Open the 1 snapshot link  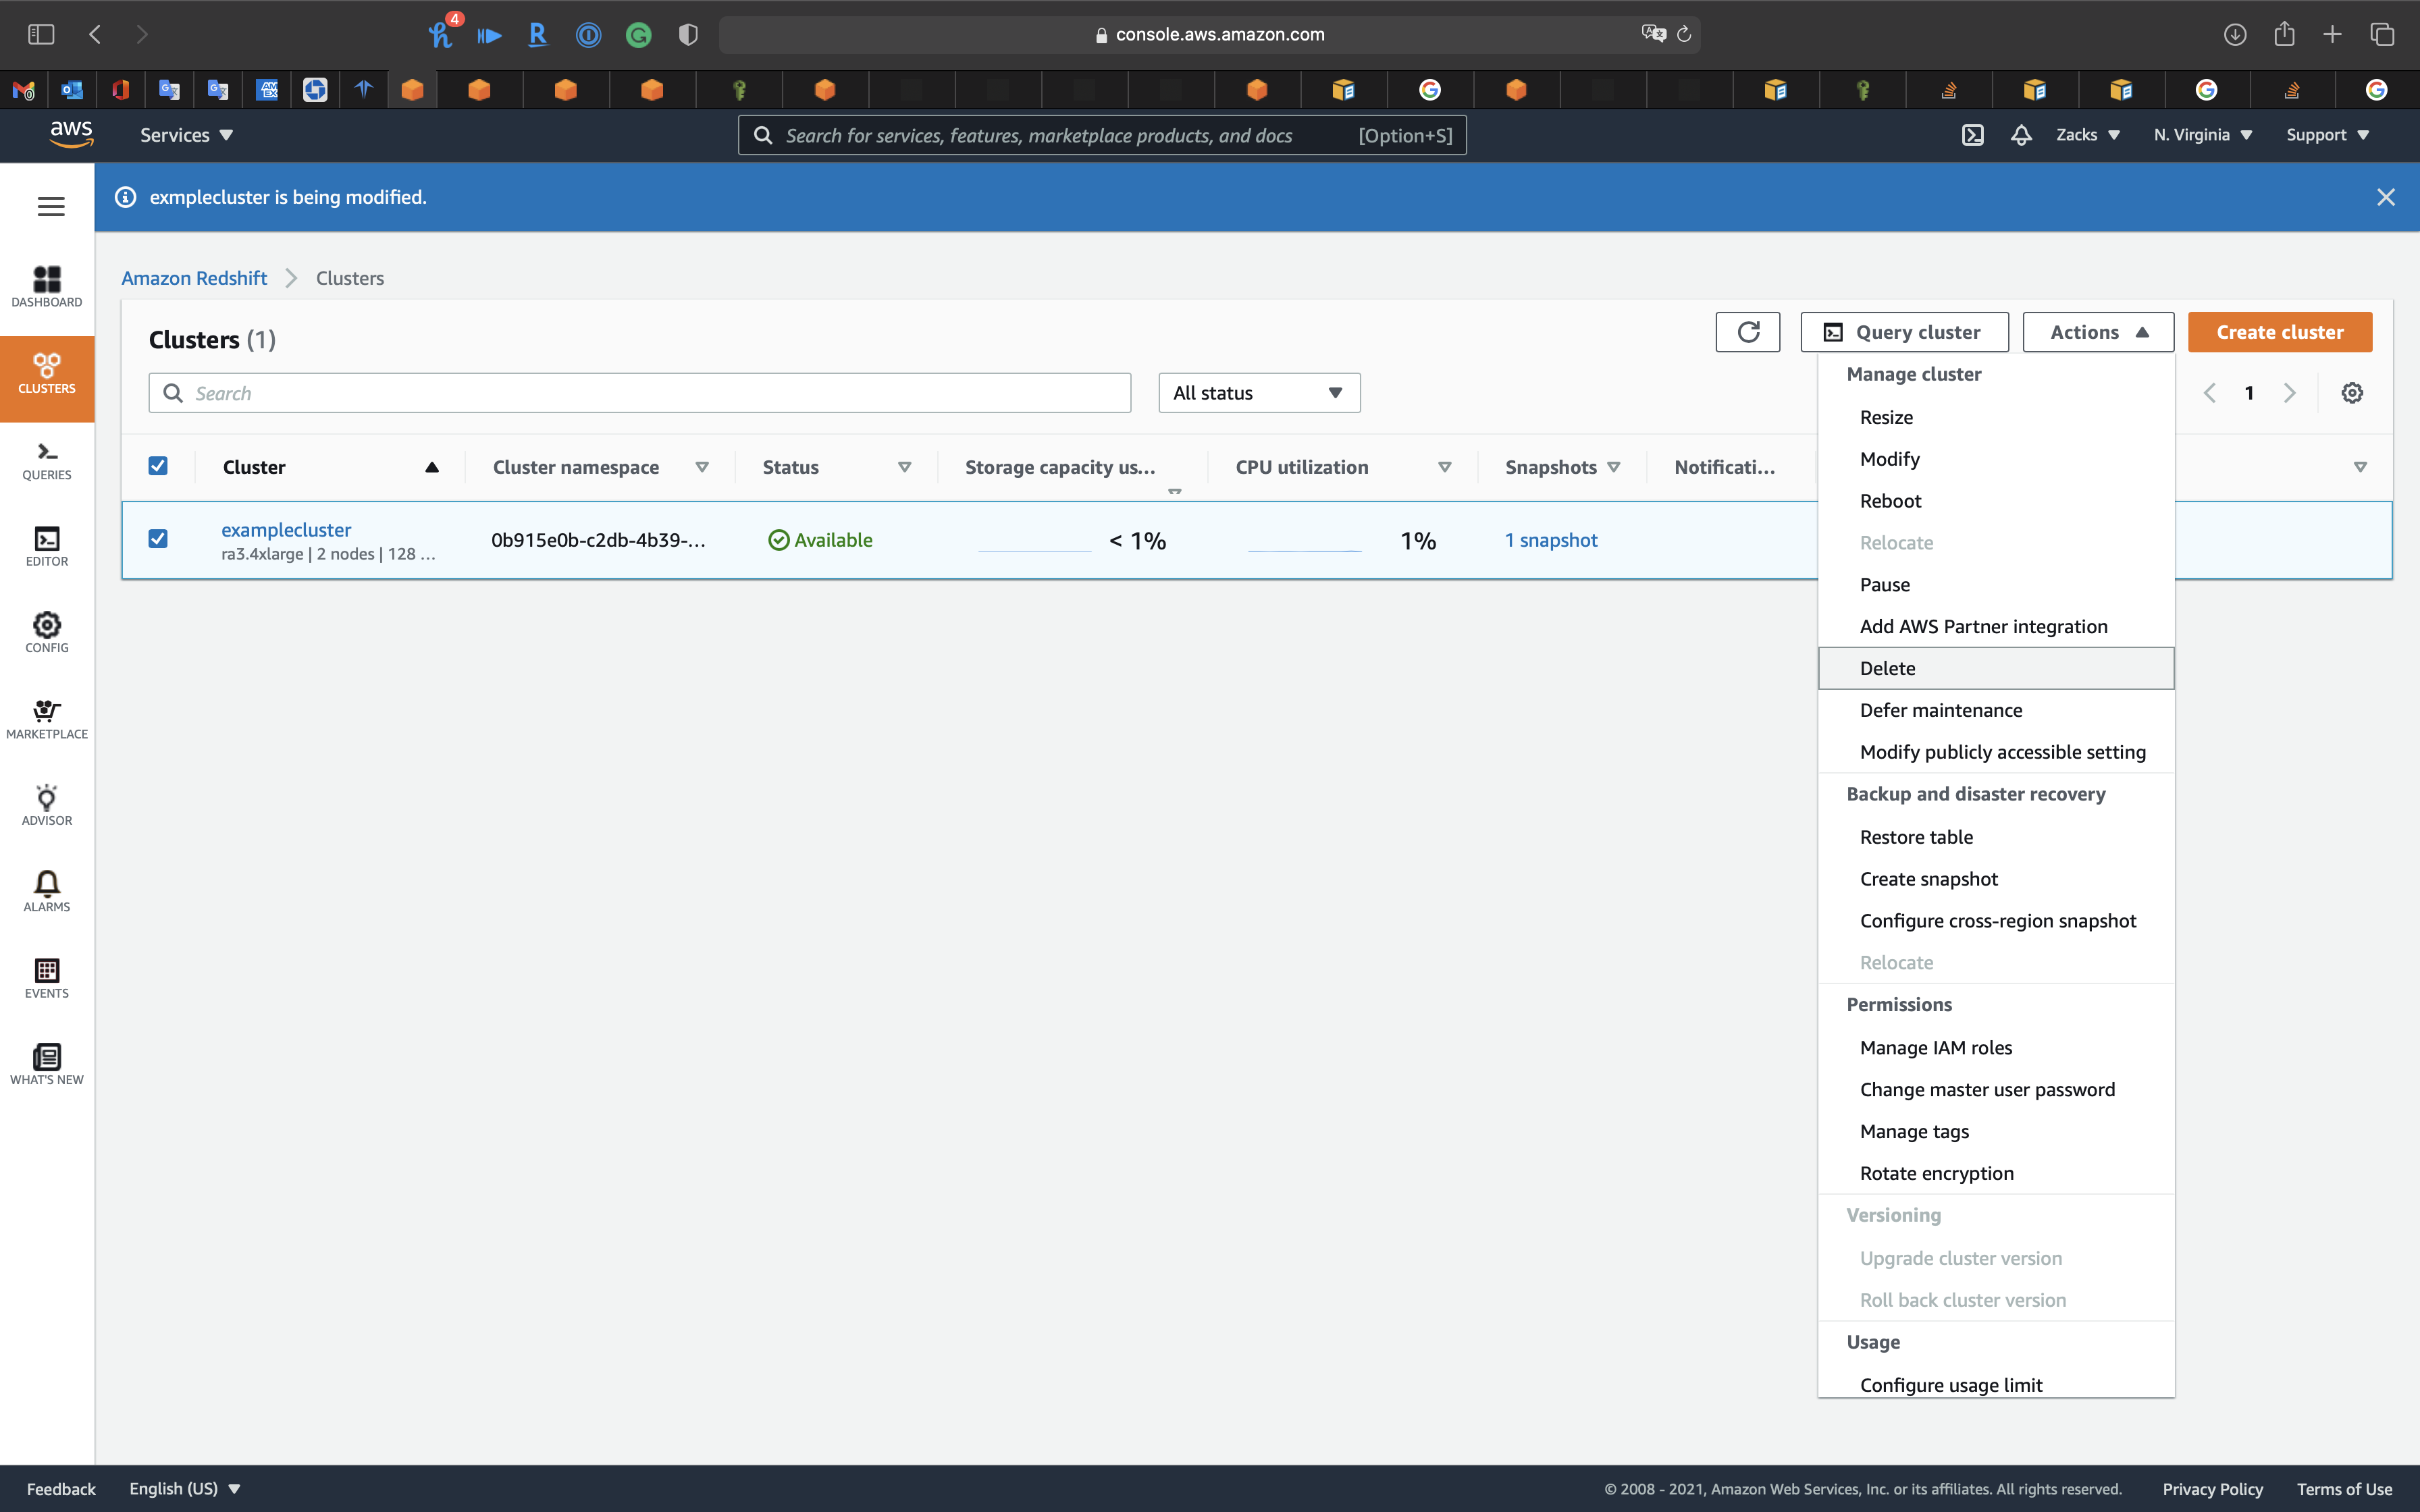point(1550,540)
